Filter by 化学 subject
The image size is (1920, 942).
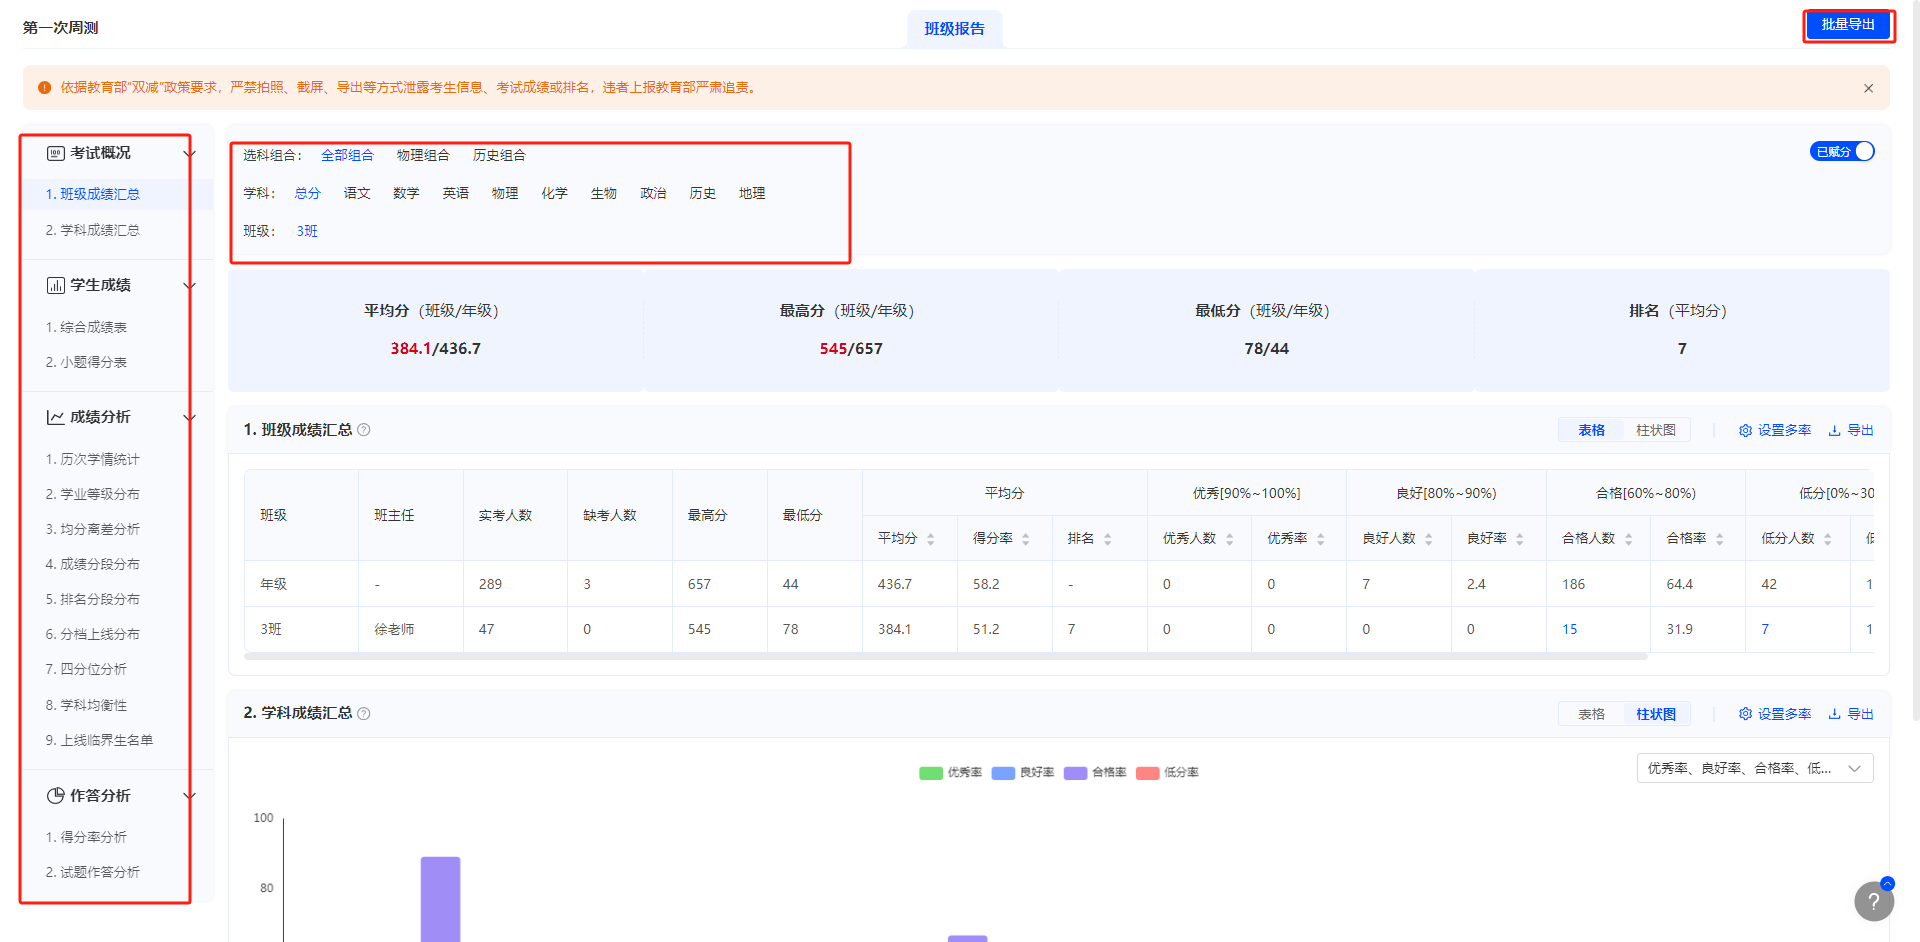(554, 193)
